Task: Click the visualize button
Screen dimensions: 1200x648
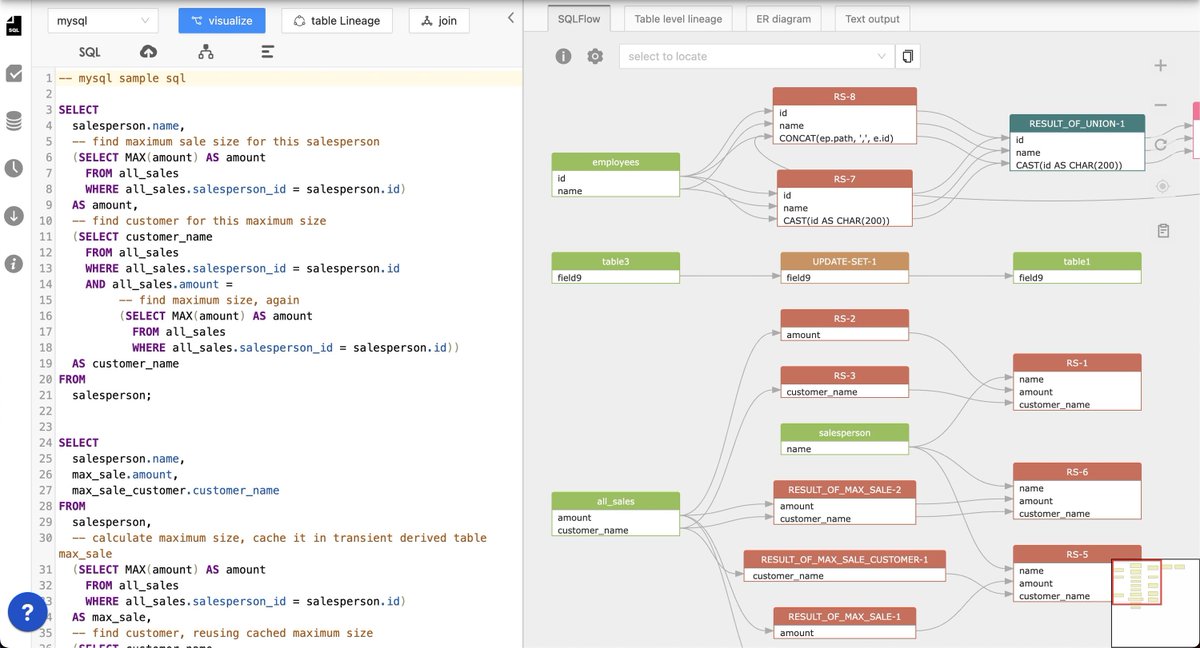Action: coord(222,20)
